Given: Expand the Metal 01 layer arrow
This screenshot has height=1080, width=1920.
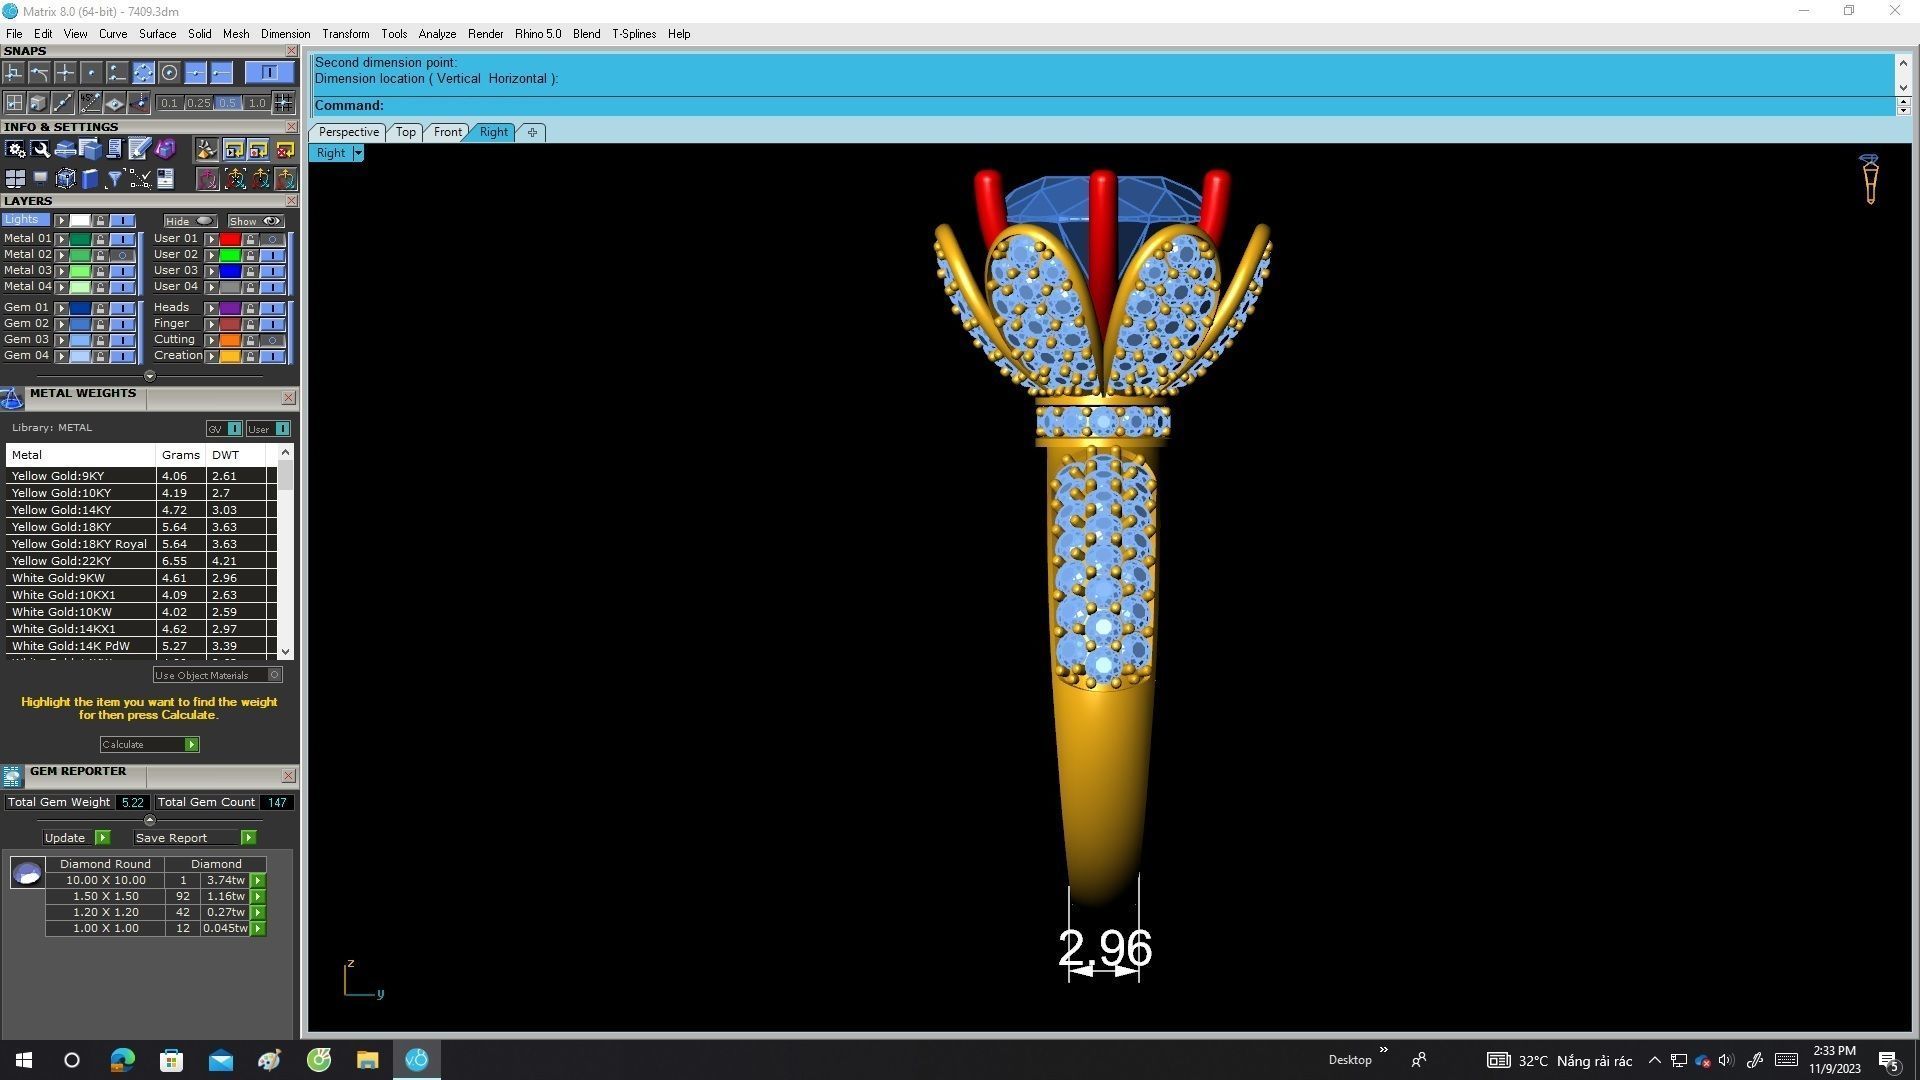Looking at the screenshot, I should pos(61,239).
